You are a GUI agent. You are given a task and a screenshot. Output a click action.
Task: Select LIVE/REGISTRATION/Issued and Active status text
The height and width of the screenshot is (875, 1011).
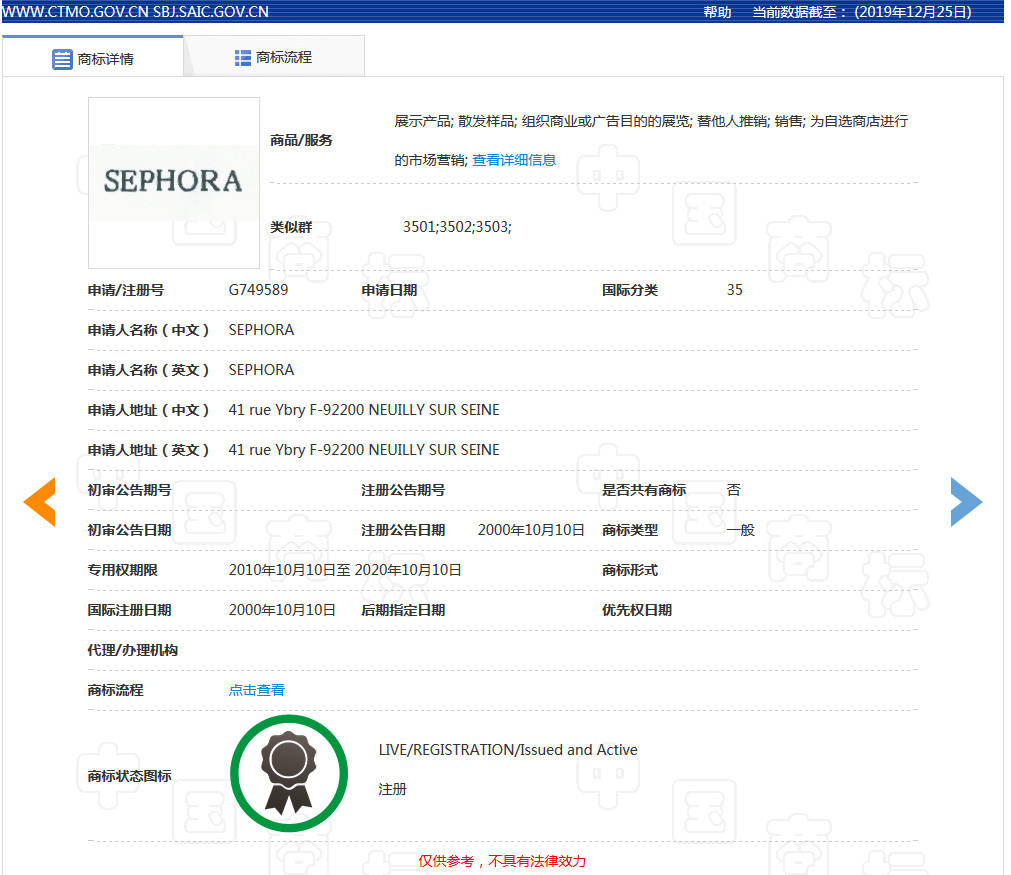point(508,749)
